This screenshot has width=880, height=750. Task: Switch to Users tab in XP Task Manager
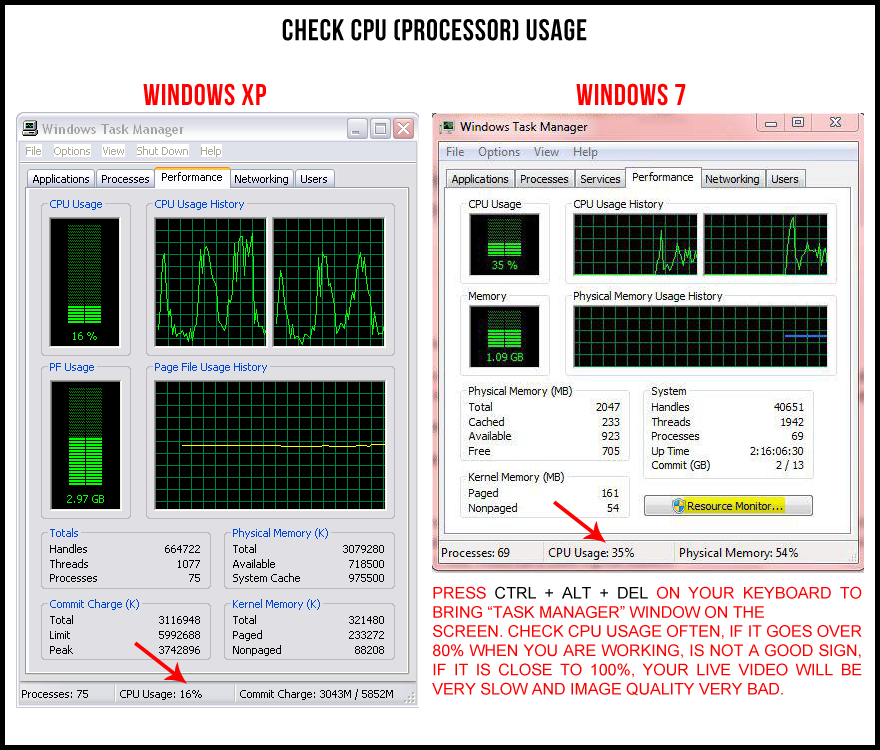tap(314, 179)
